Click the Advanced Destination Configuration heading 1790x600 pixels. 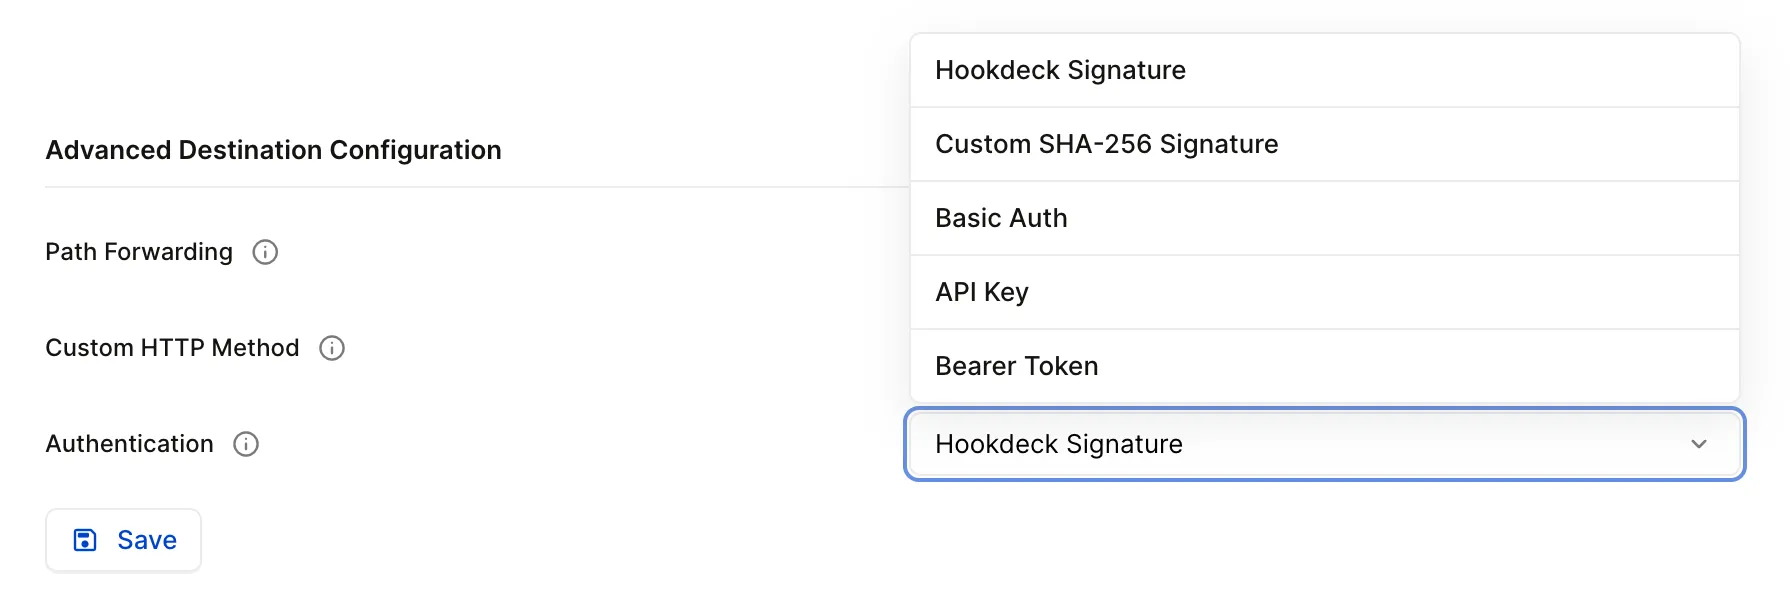[273, 150]
